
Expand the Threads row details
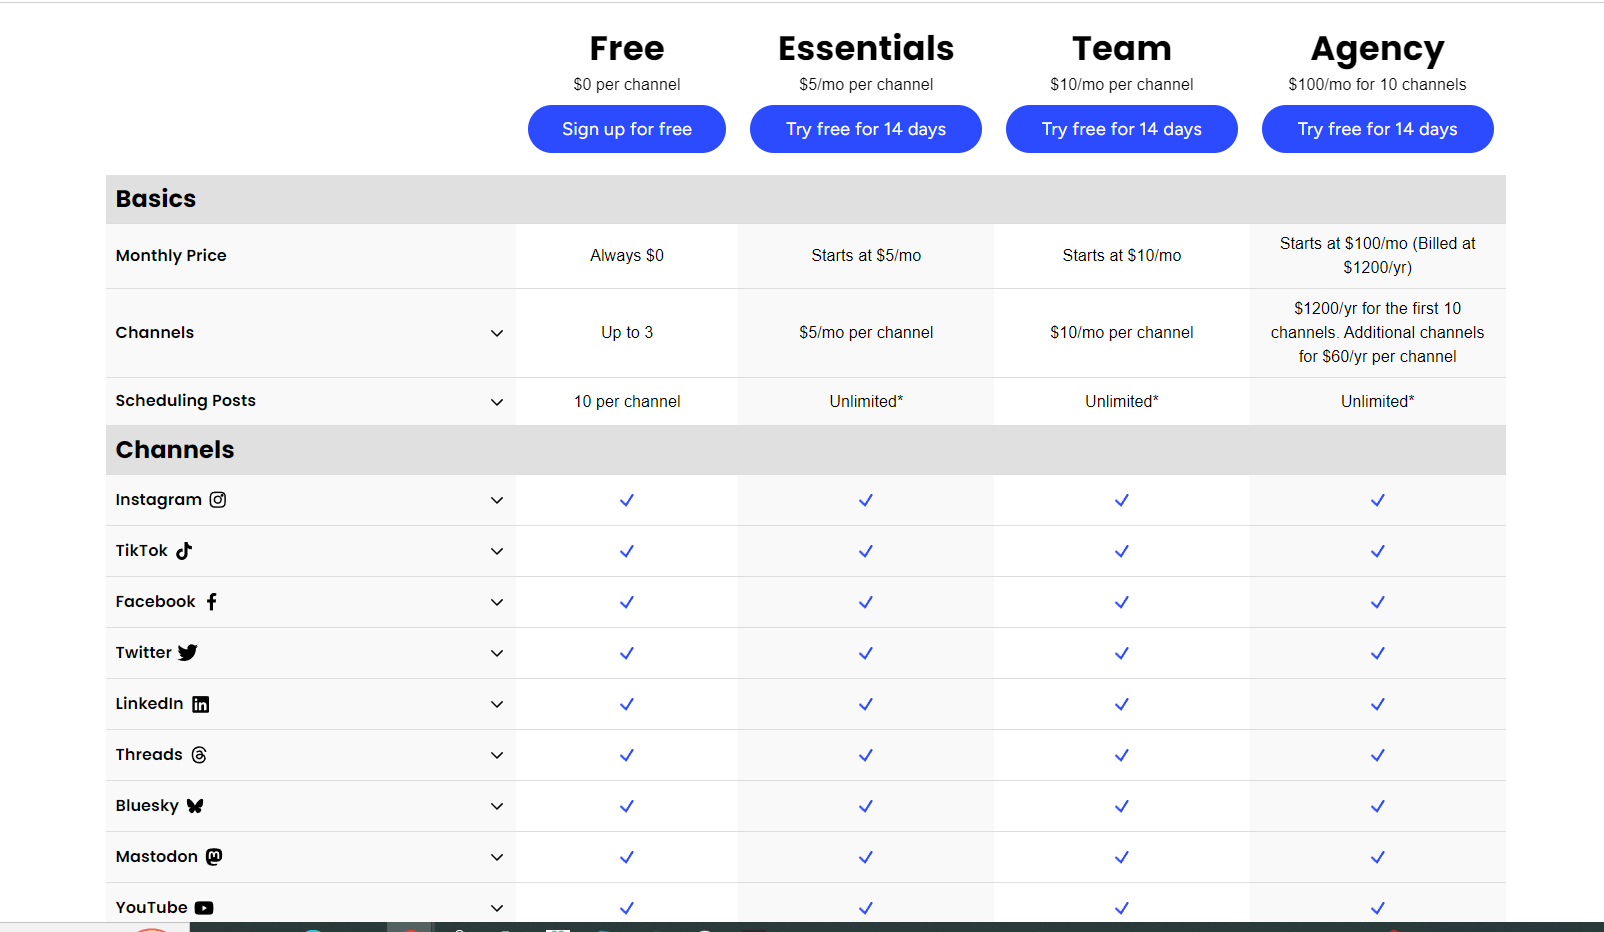pyautogui.click(x=497, y=755)
